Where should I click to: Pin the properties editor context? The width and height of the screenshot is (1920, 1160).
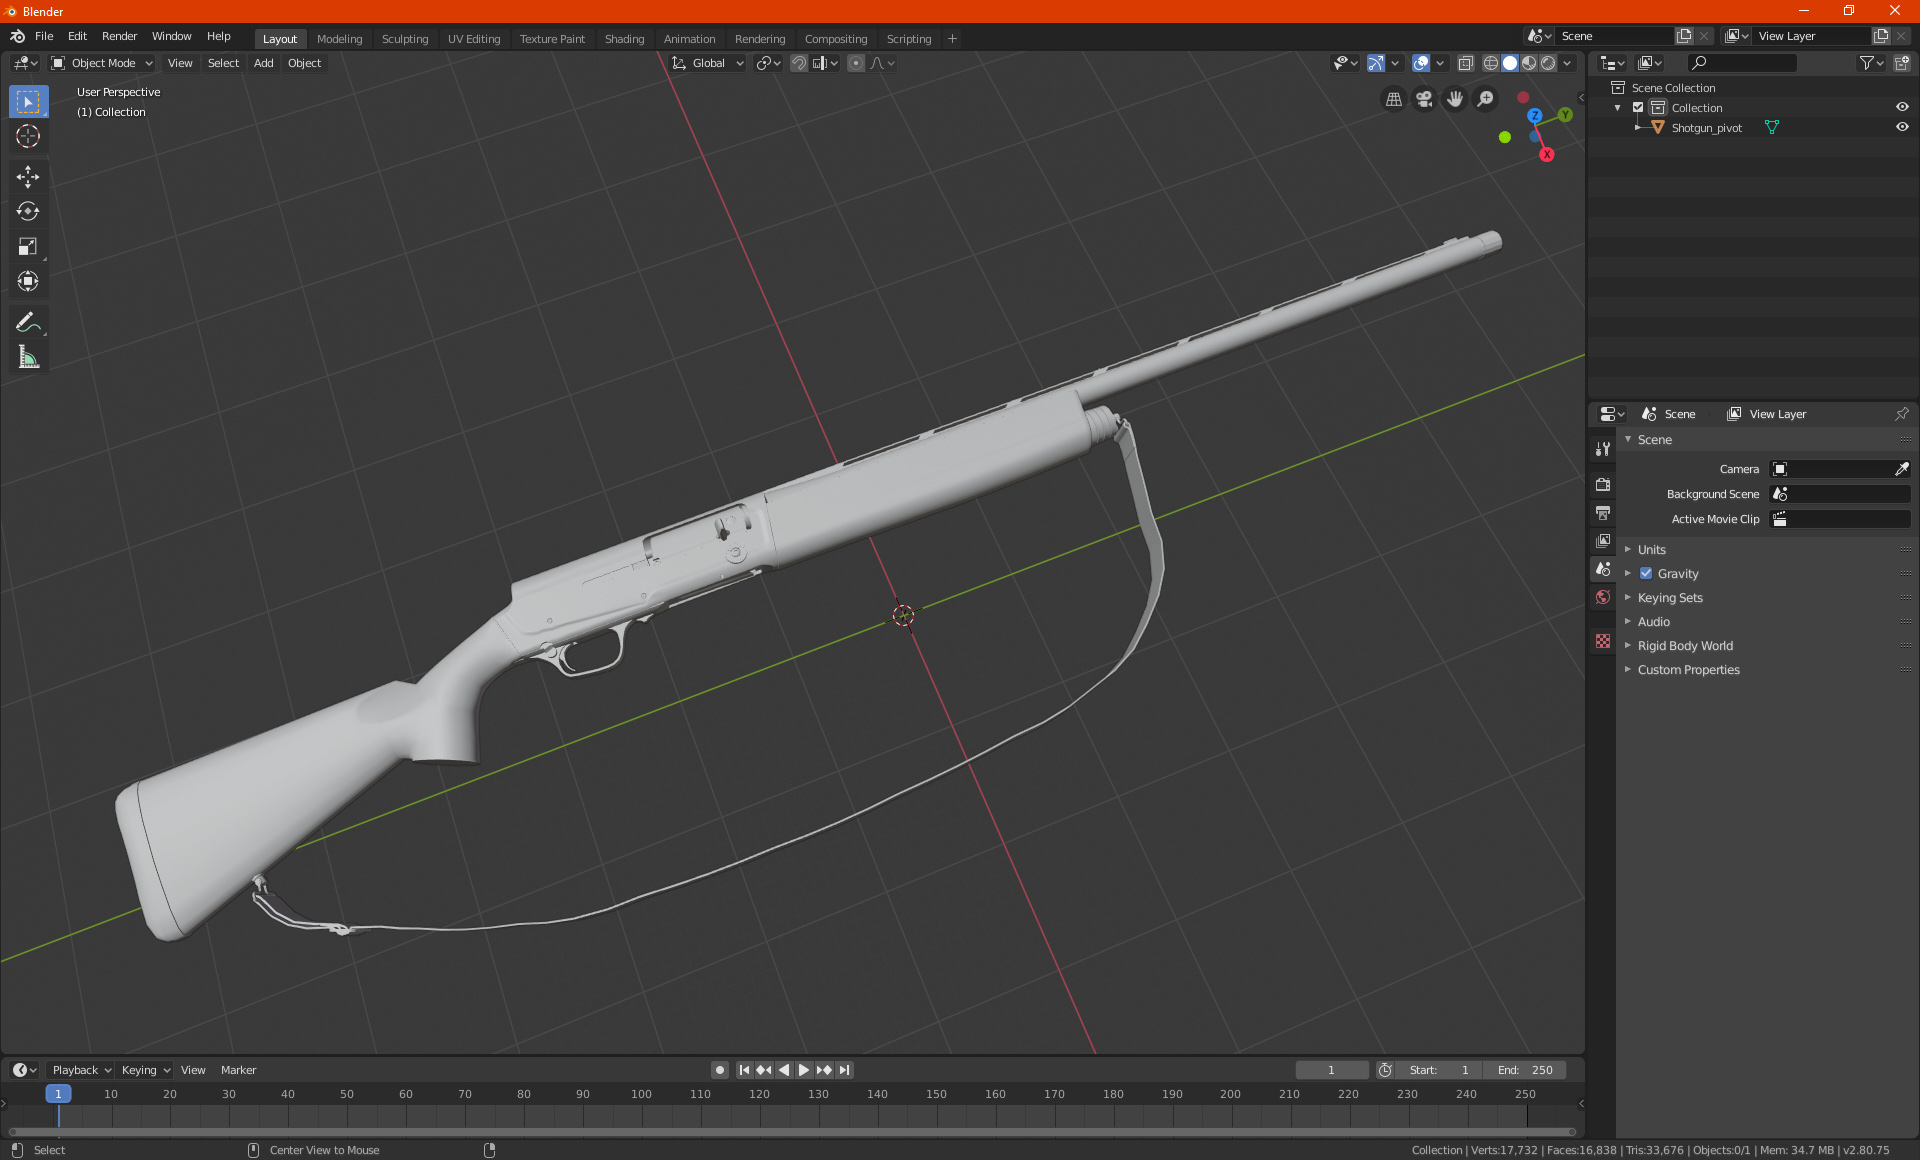pyautogui.click(x=1901, y=414)
